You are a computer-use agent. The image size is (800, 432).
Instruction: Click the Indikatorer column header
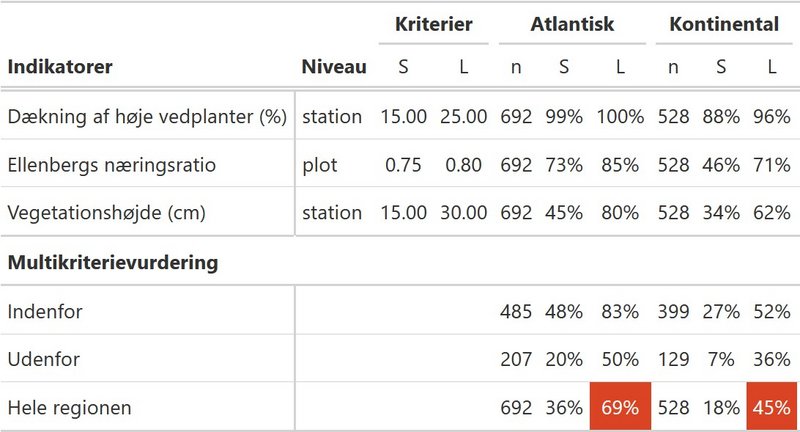click(x=60, y=67)
